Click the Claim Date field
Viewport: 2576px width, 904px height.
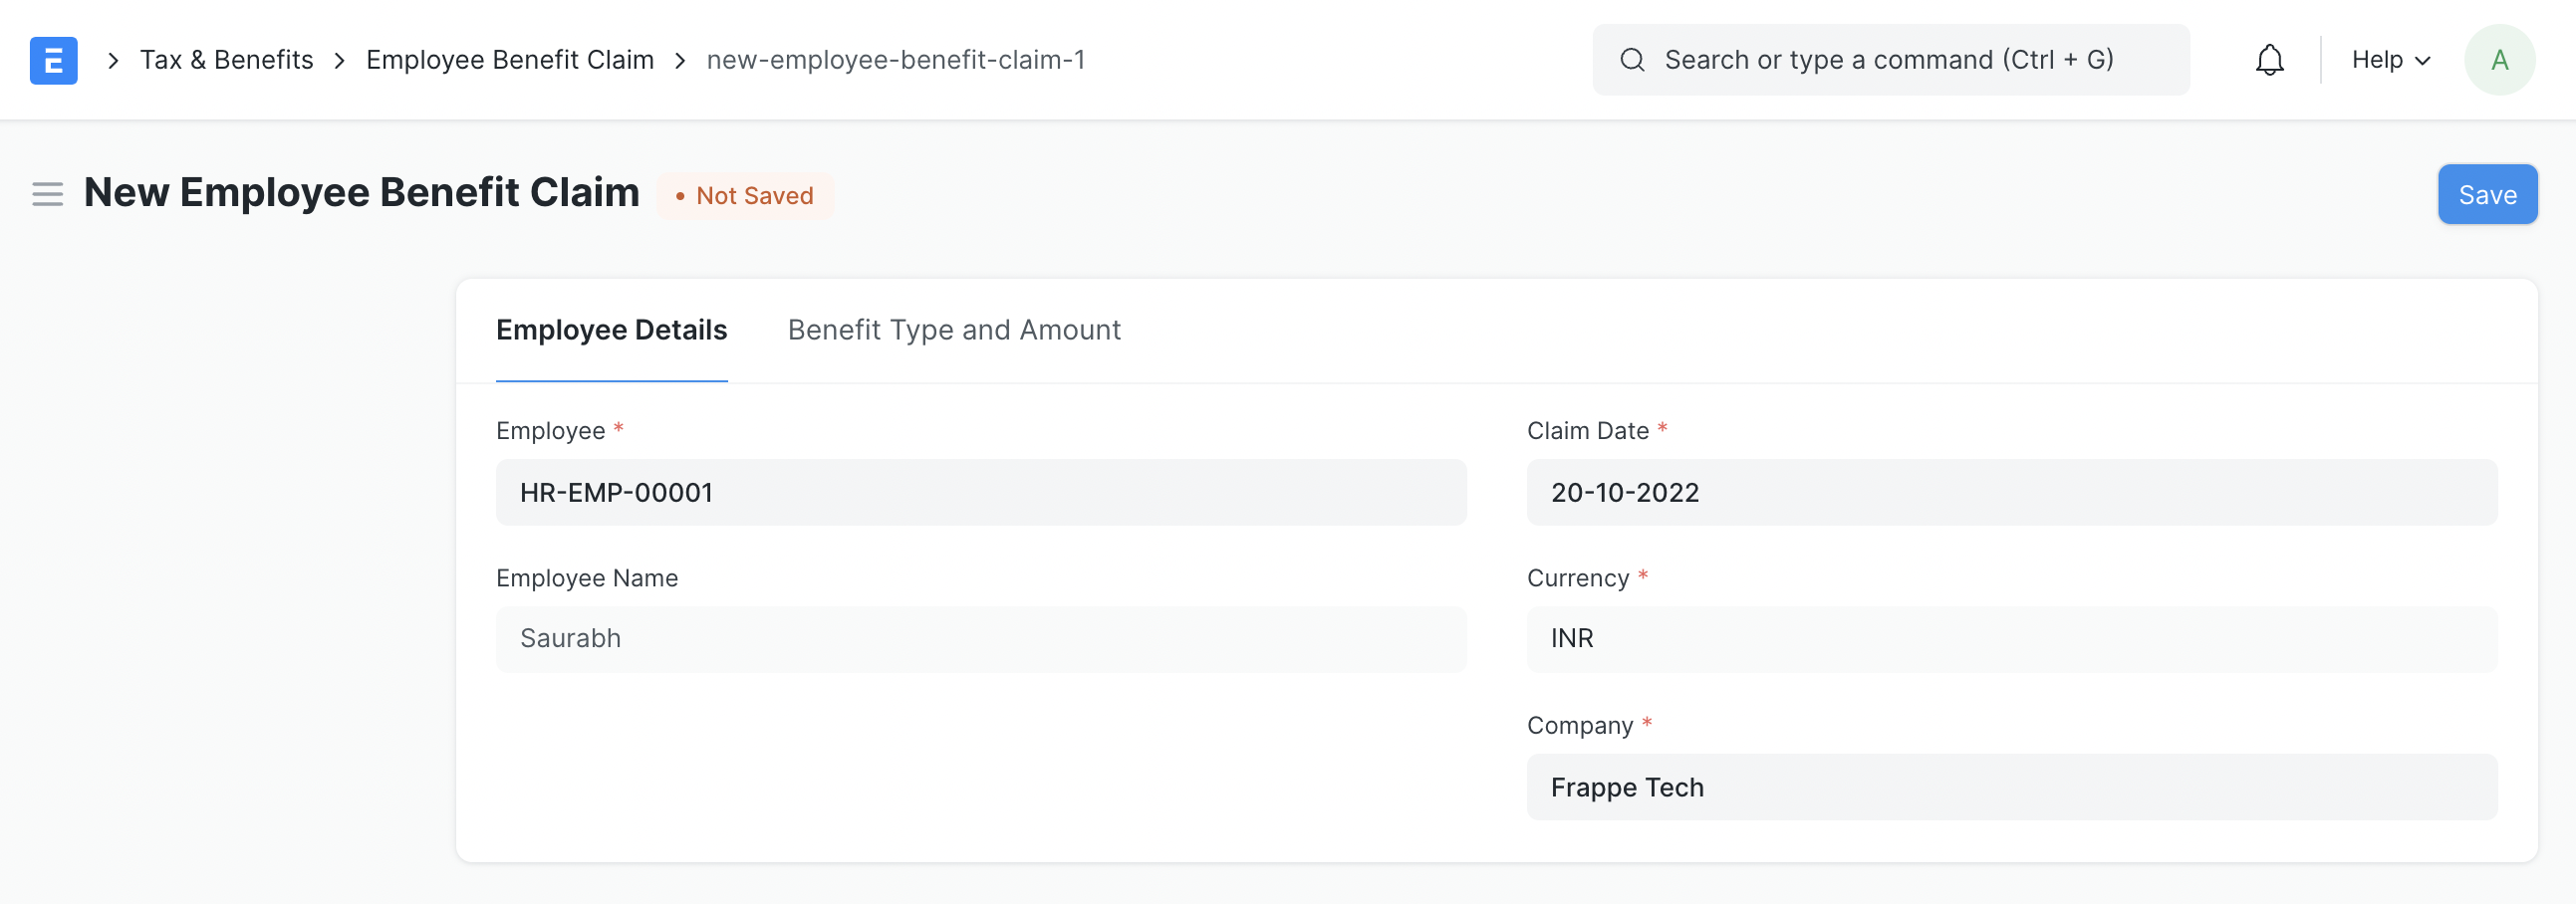pos(2011,492)
